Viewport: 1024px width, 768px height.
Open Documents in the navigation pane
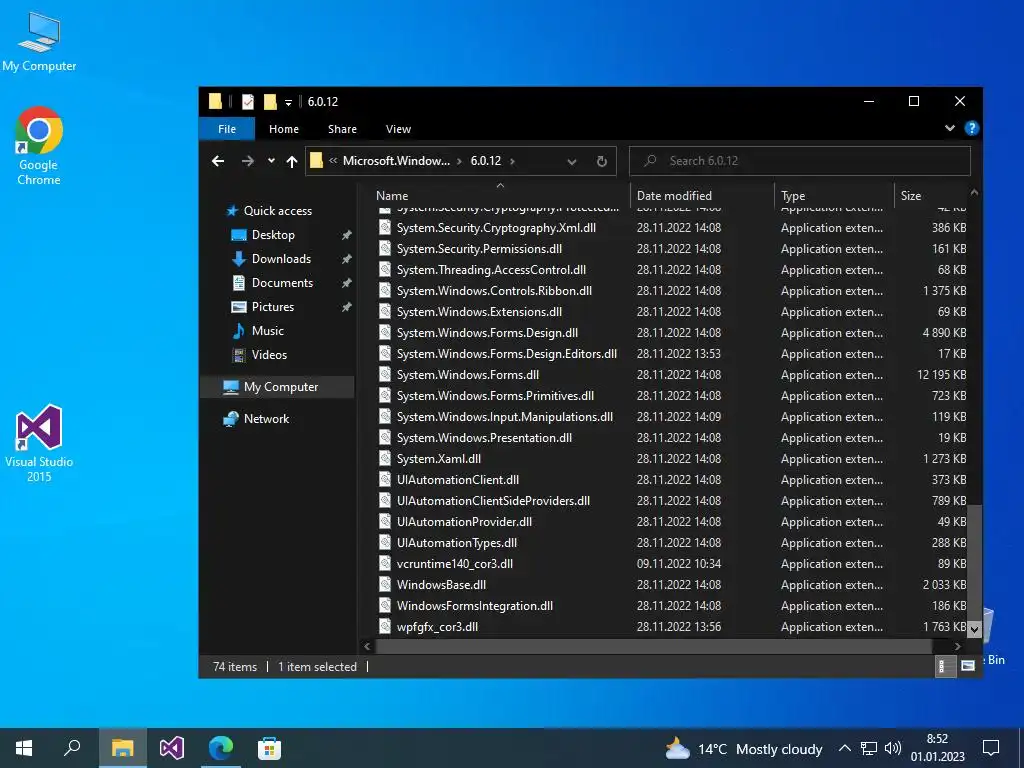click(x=282, y=283)
